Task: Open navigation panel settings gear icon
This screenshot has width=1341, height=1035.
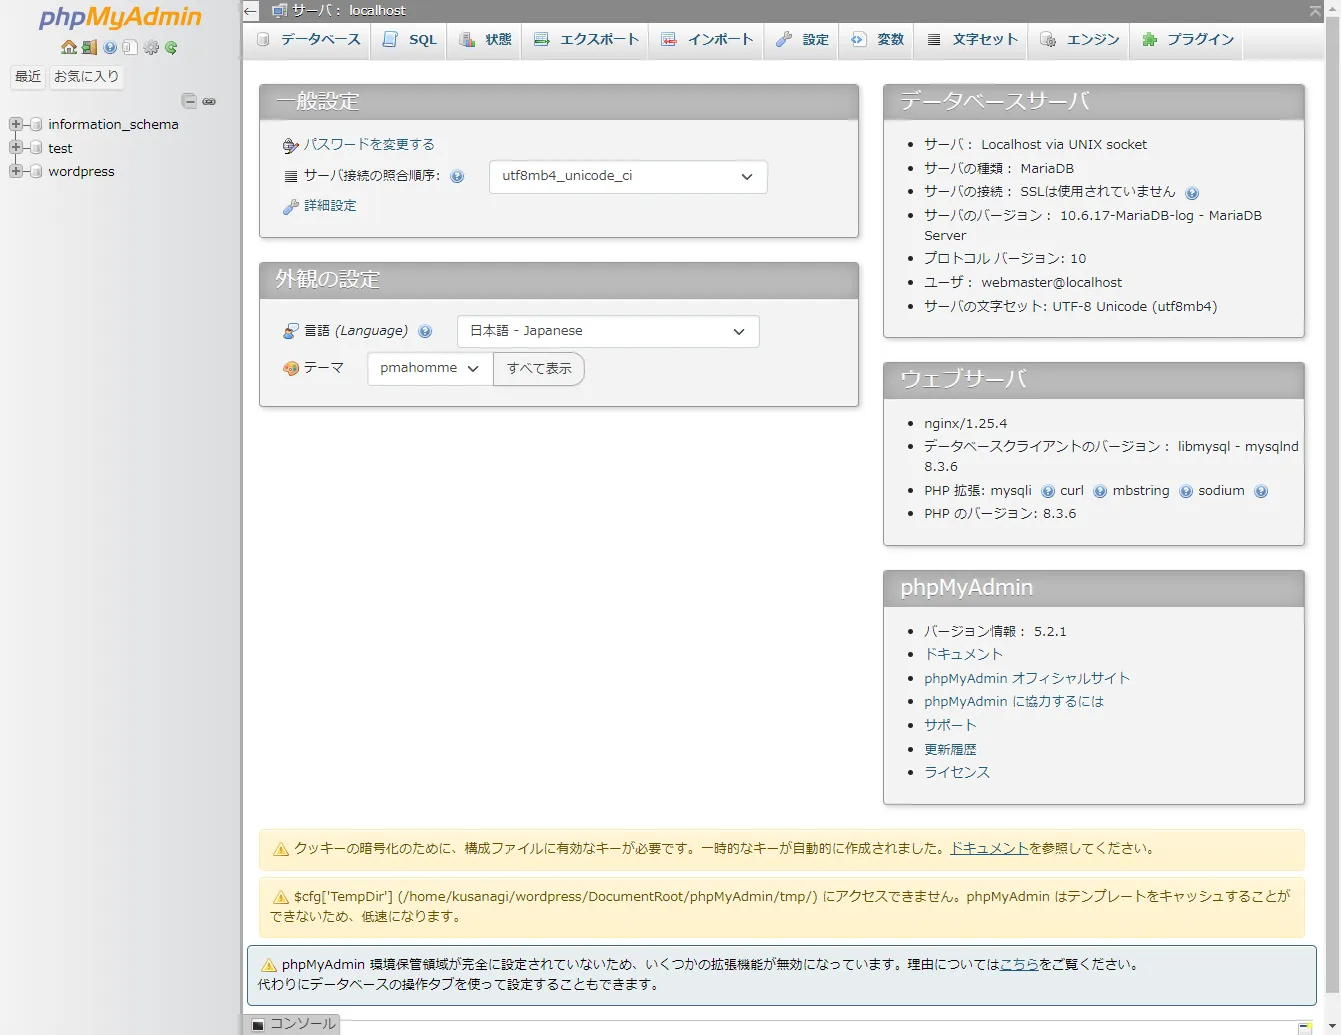Action: click(151, 47)
